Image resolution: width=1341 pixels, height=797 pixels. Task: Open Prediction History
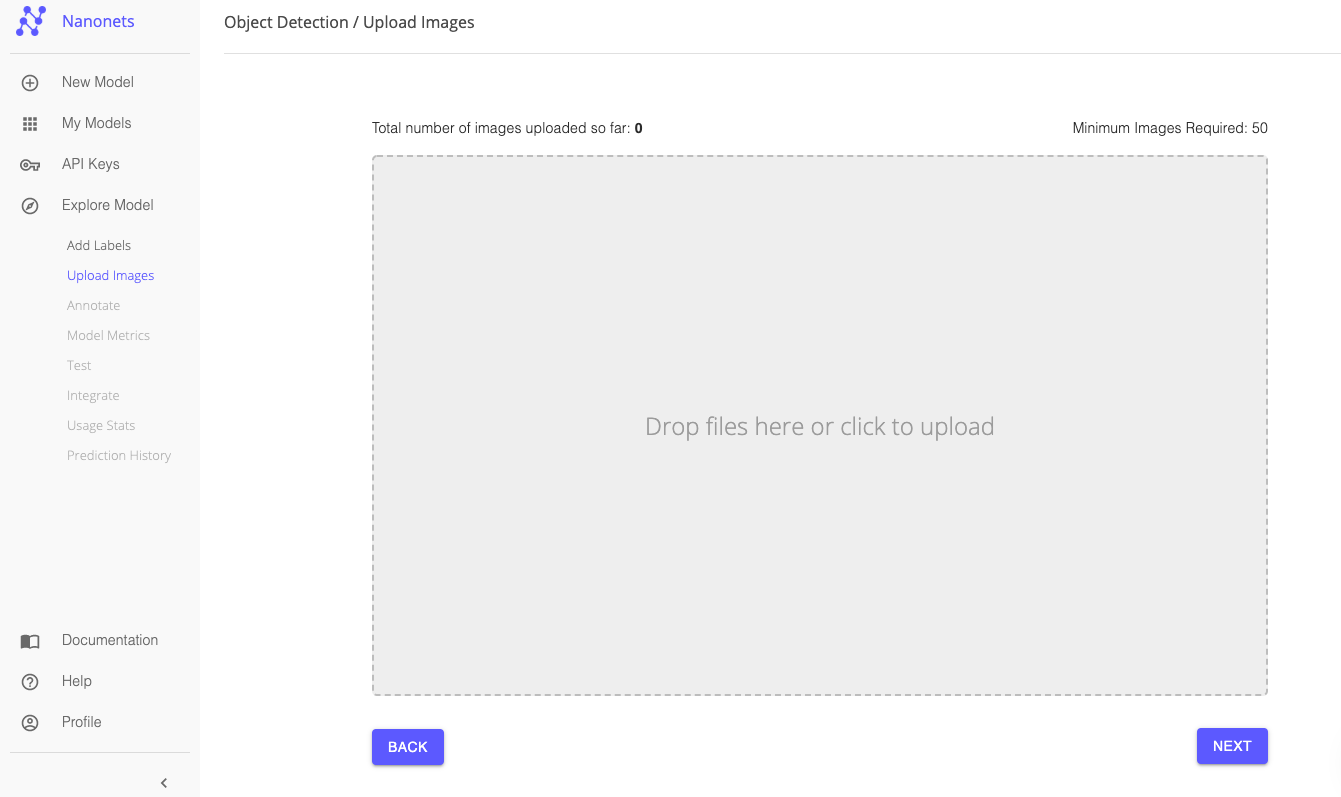click(x=119, y=455)
